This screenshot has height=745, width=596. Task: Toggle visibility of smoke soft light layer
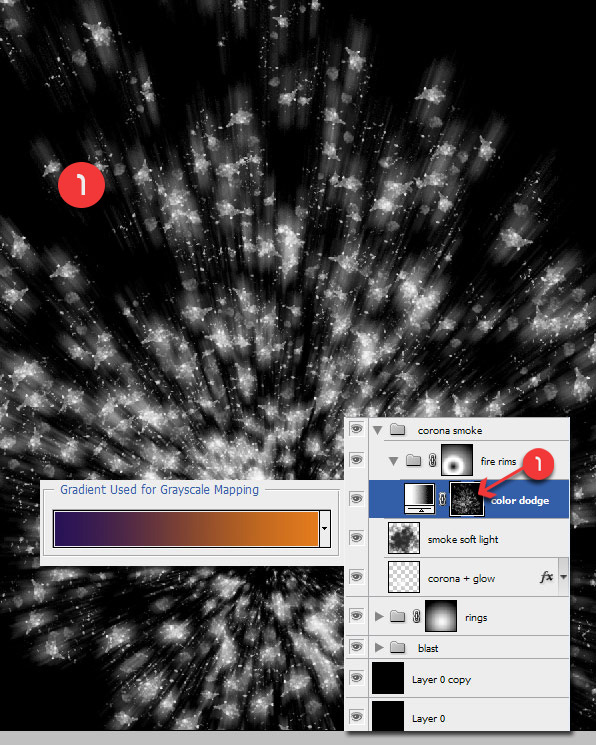click(x=356, y=537)
